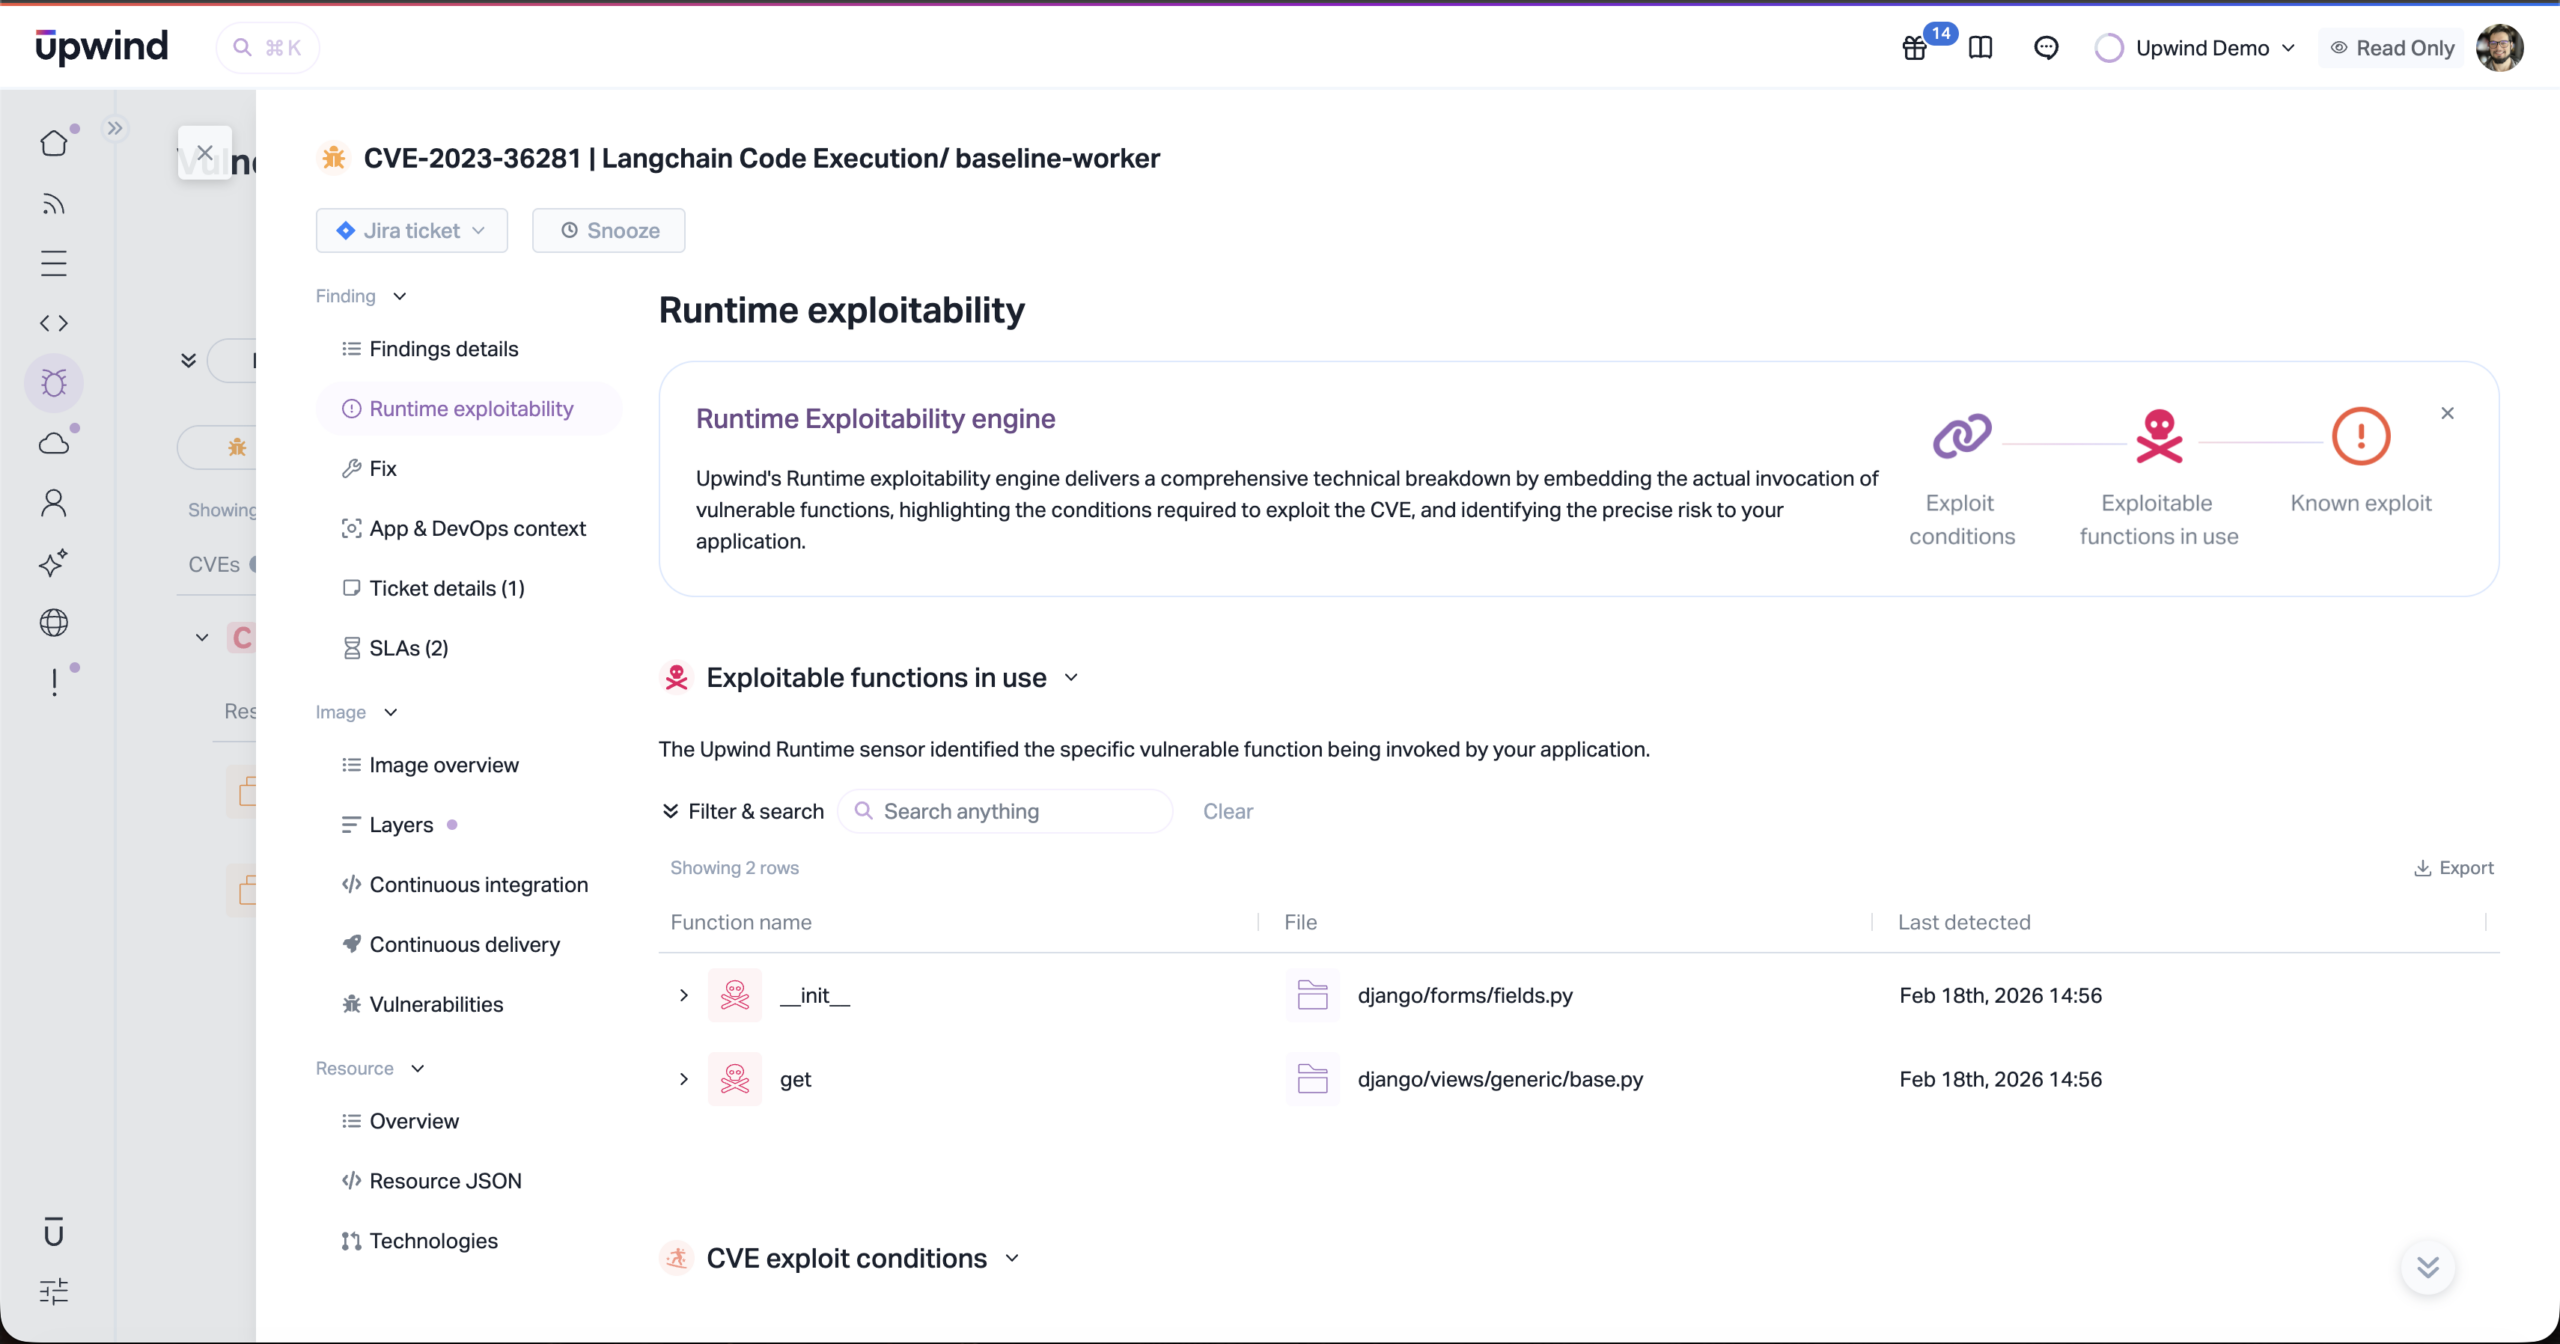Open the Jira ticket dropdown

(x=412, y=231)
